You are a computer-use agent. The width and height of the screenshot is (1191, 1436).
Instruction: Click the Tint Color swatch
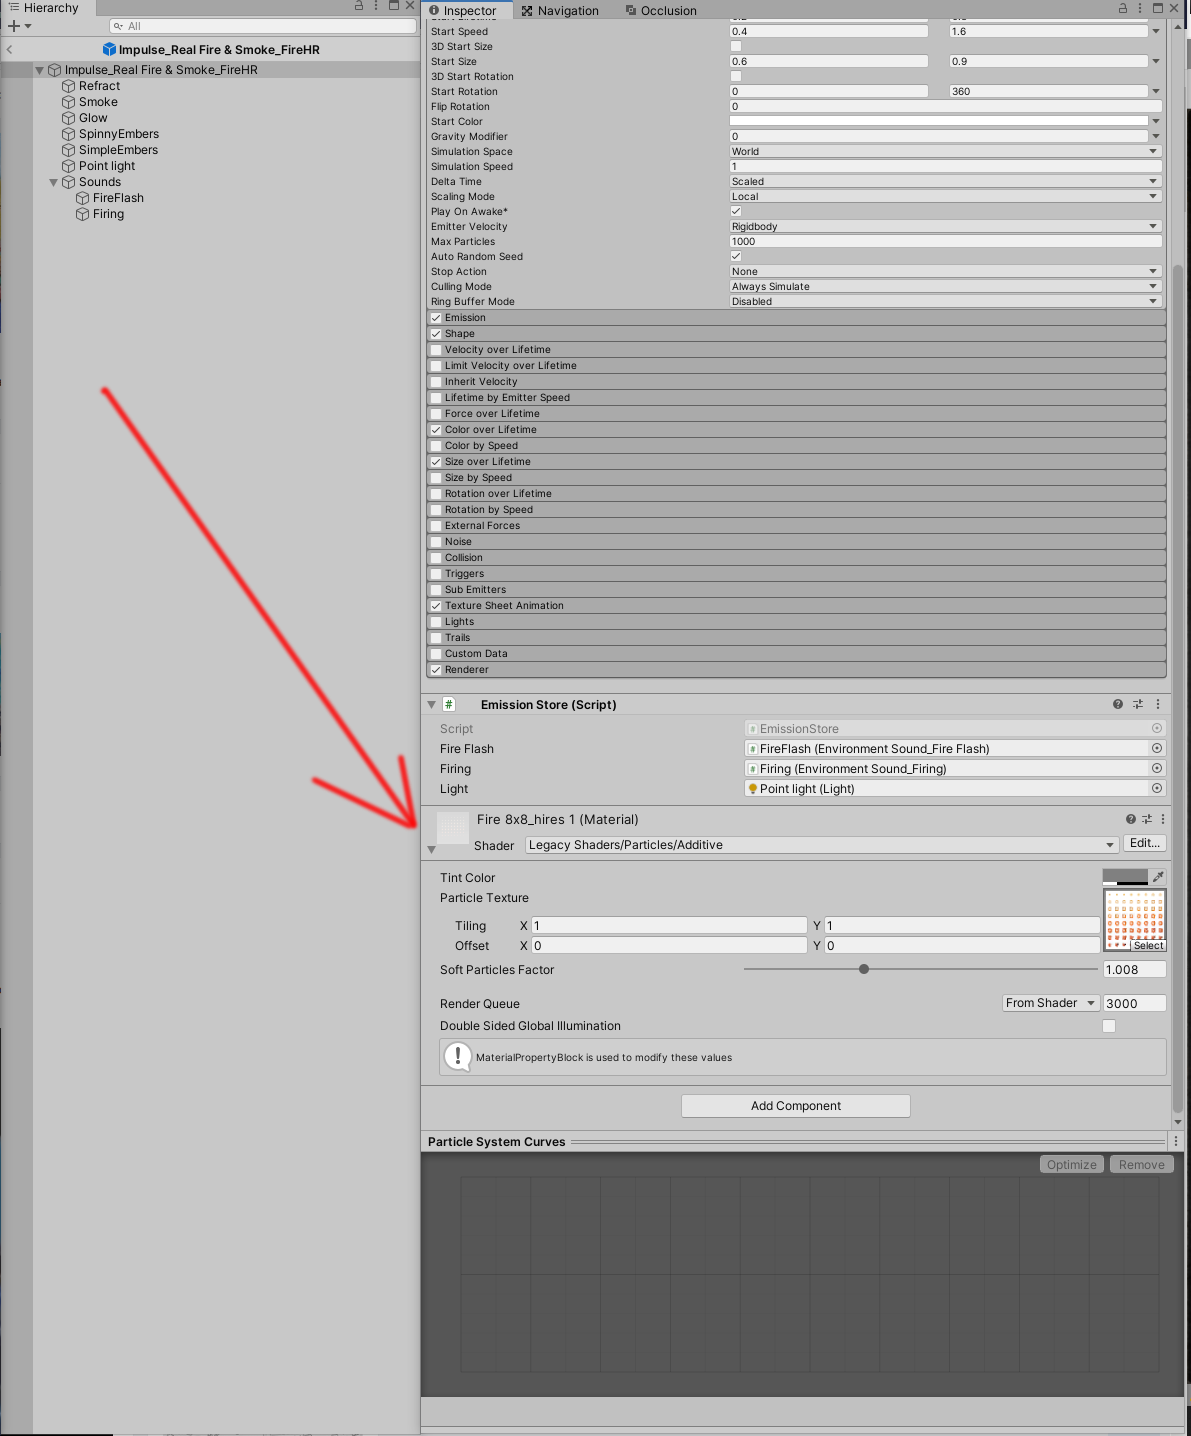[x=1124, y=876]
